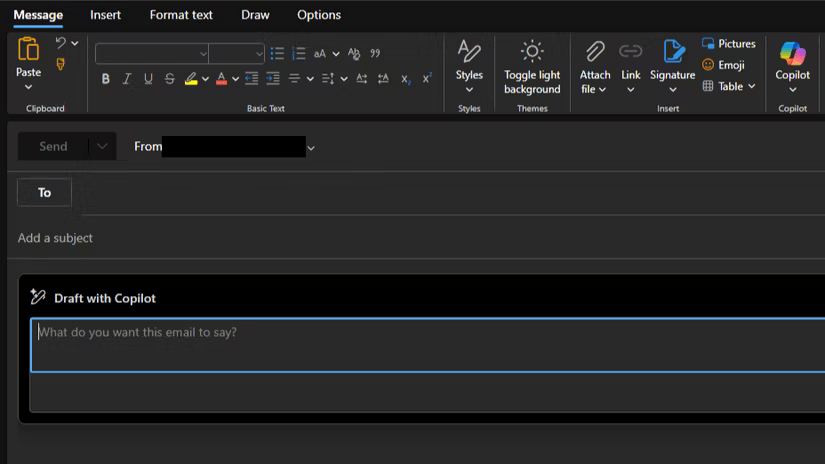Expand the line spacing dropdown arrow
Screen dimensions: 825x464
344,79
